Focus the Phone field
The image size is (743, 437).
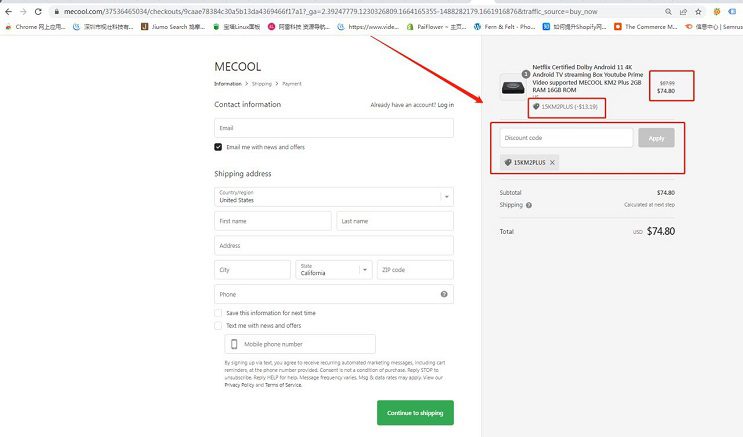(334, 294)
